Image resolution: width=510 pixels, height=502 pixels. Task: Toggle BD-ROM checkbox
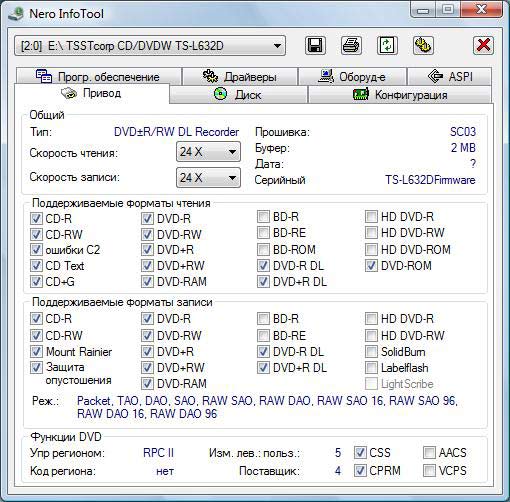point(263,249)
